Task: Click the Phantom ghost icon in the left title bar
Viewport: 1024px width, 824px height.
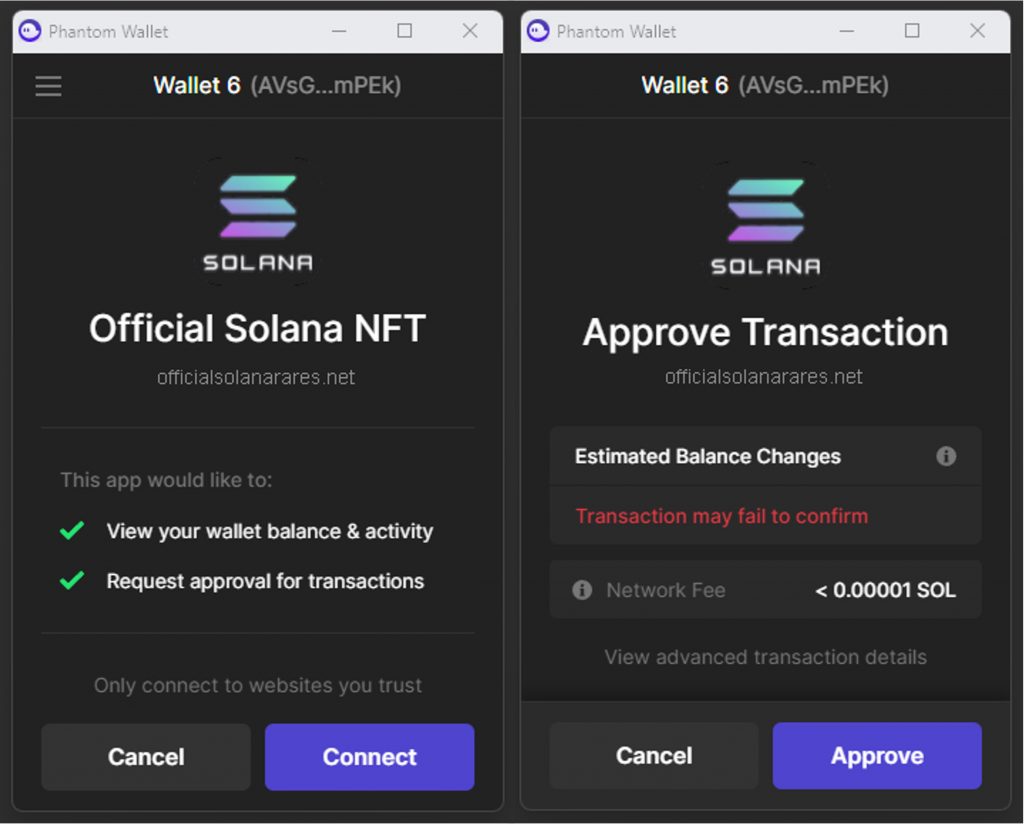Action: click(x=30, y=31)
